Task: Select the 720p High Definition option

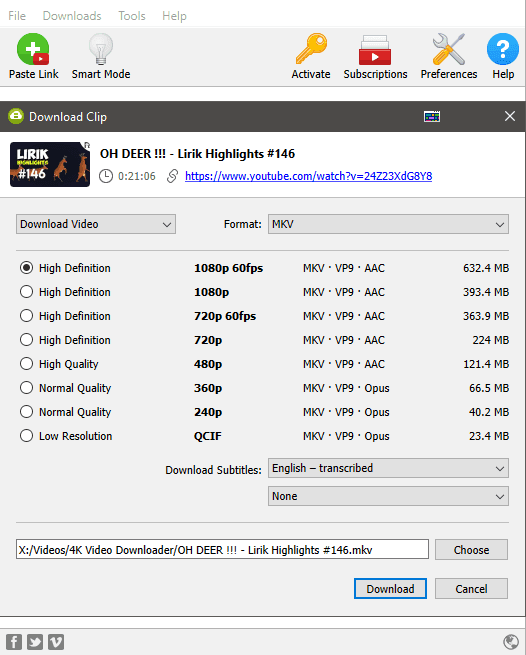Action: 26,340
